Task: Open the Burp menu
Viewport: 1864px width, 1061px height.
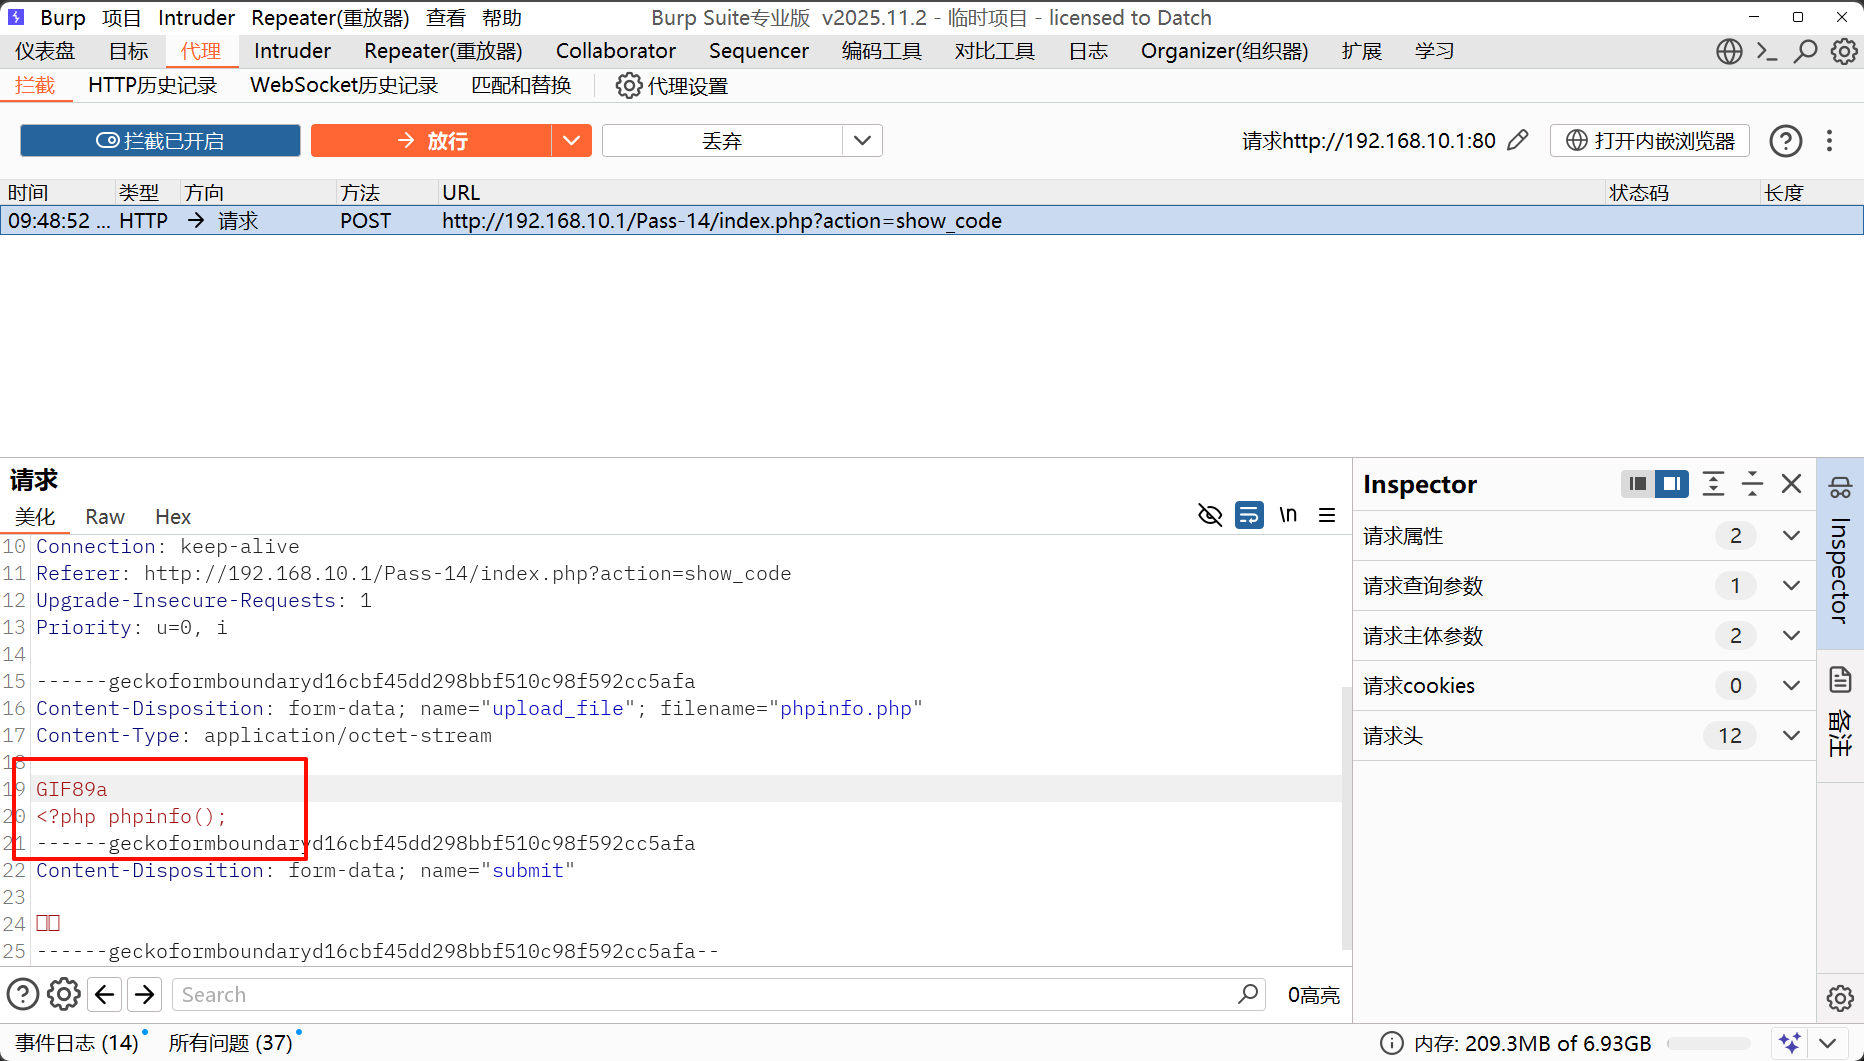Action: tap(63, 18)
